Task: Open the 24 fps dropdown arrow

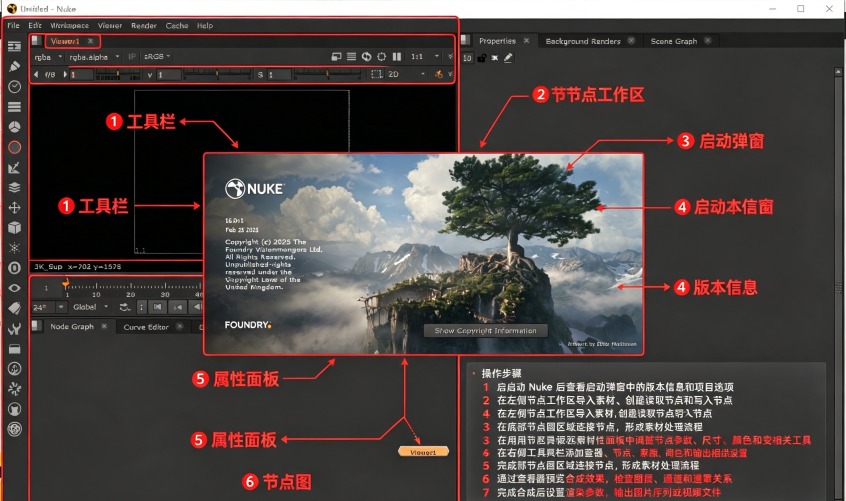Action: click(62, 307)
